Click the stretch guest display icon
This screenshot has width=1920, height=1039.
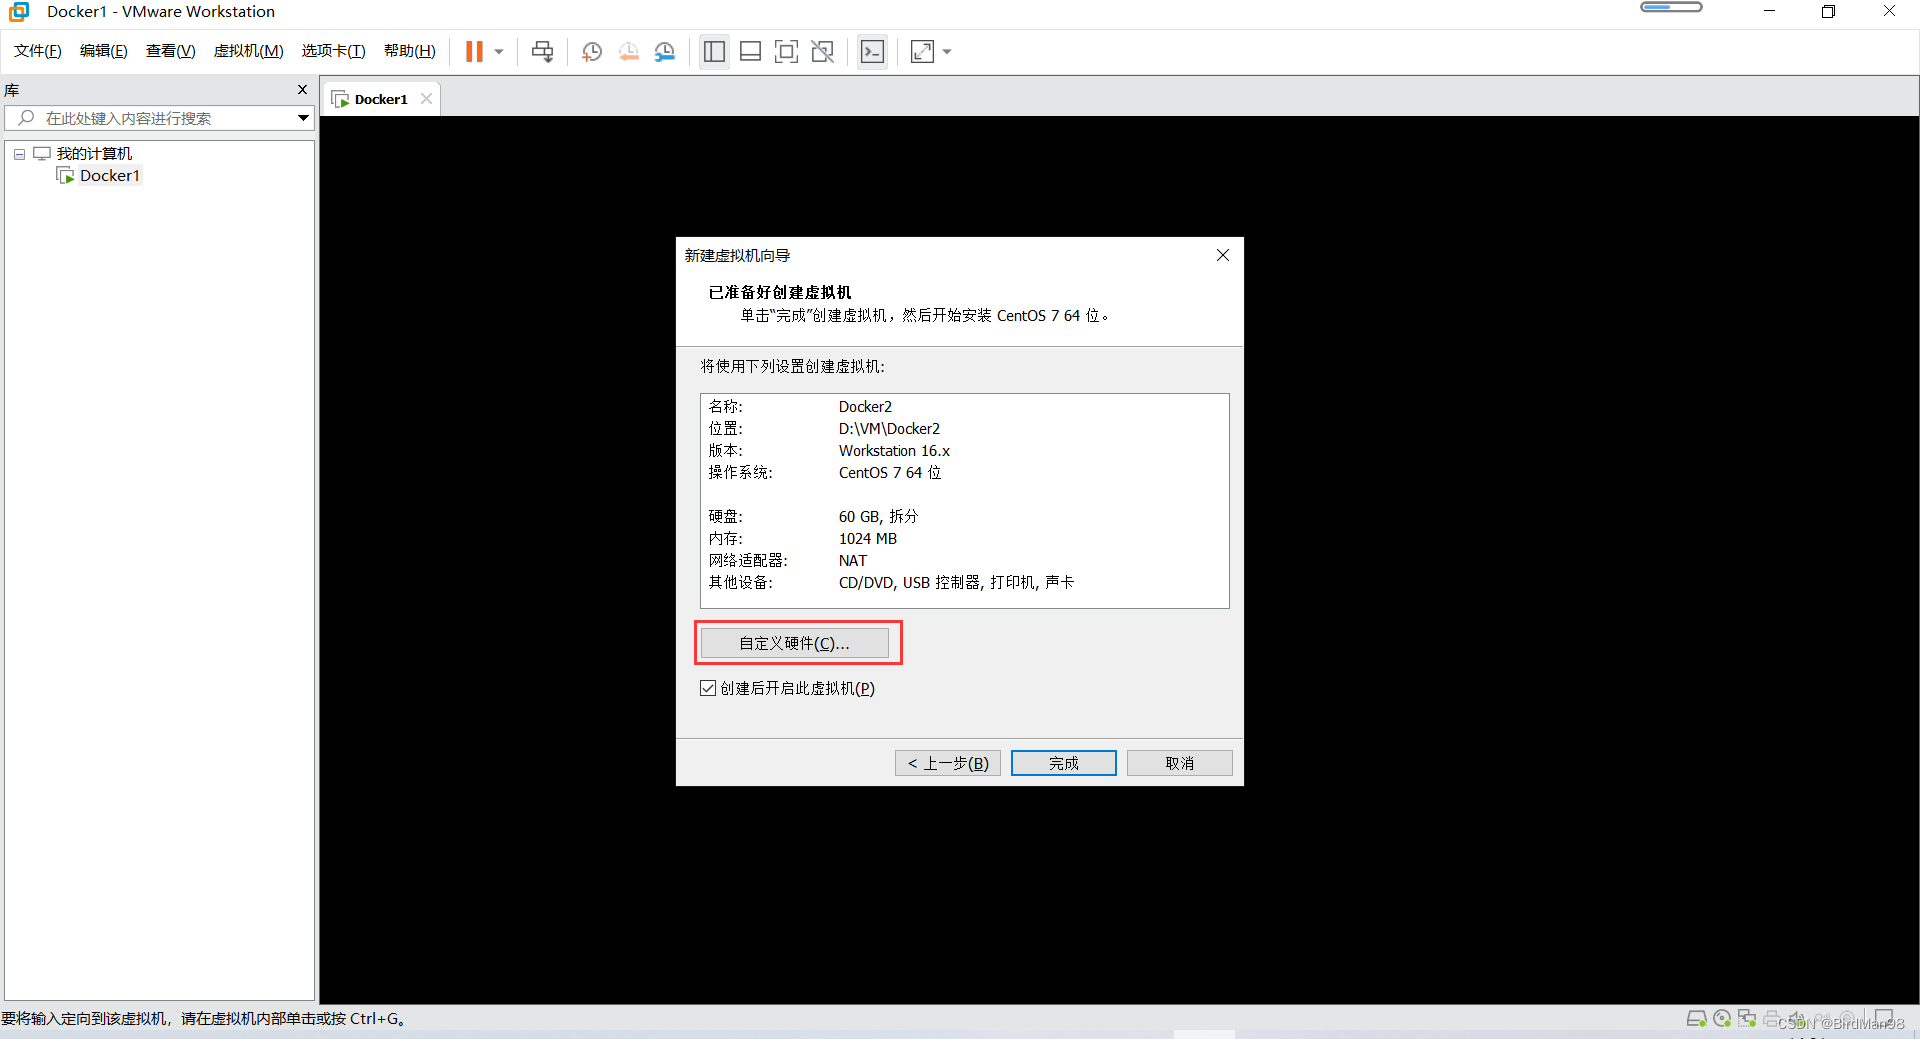click(922, 52)
